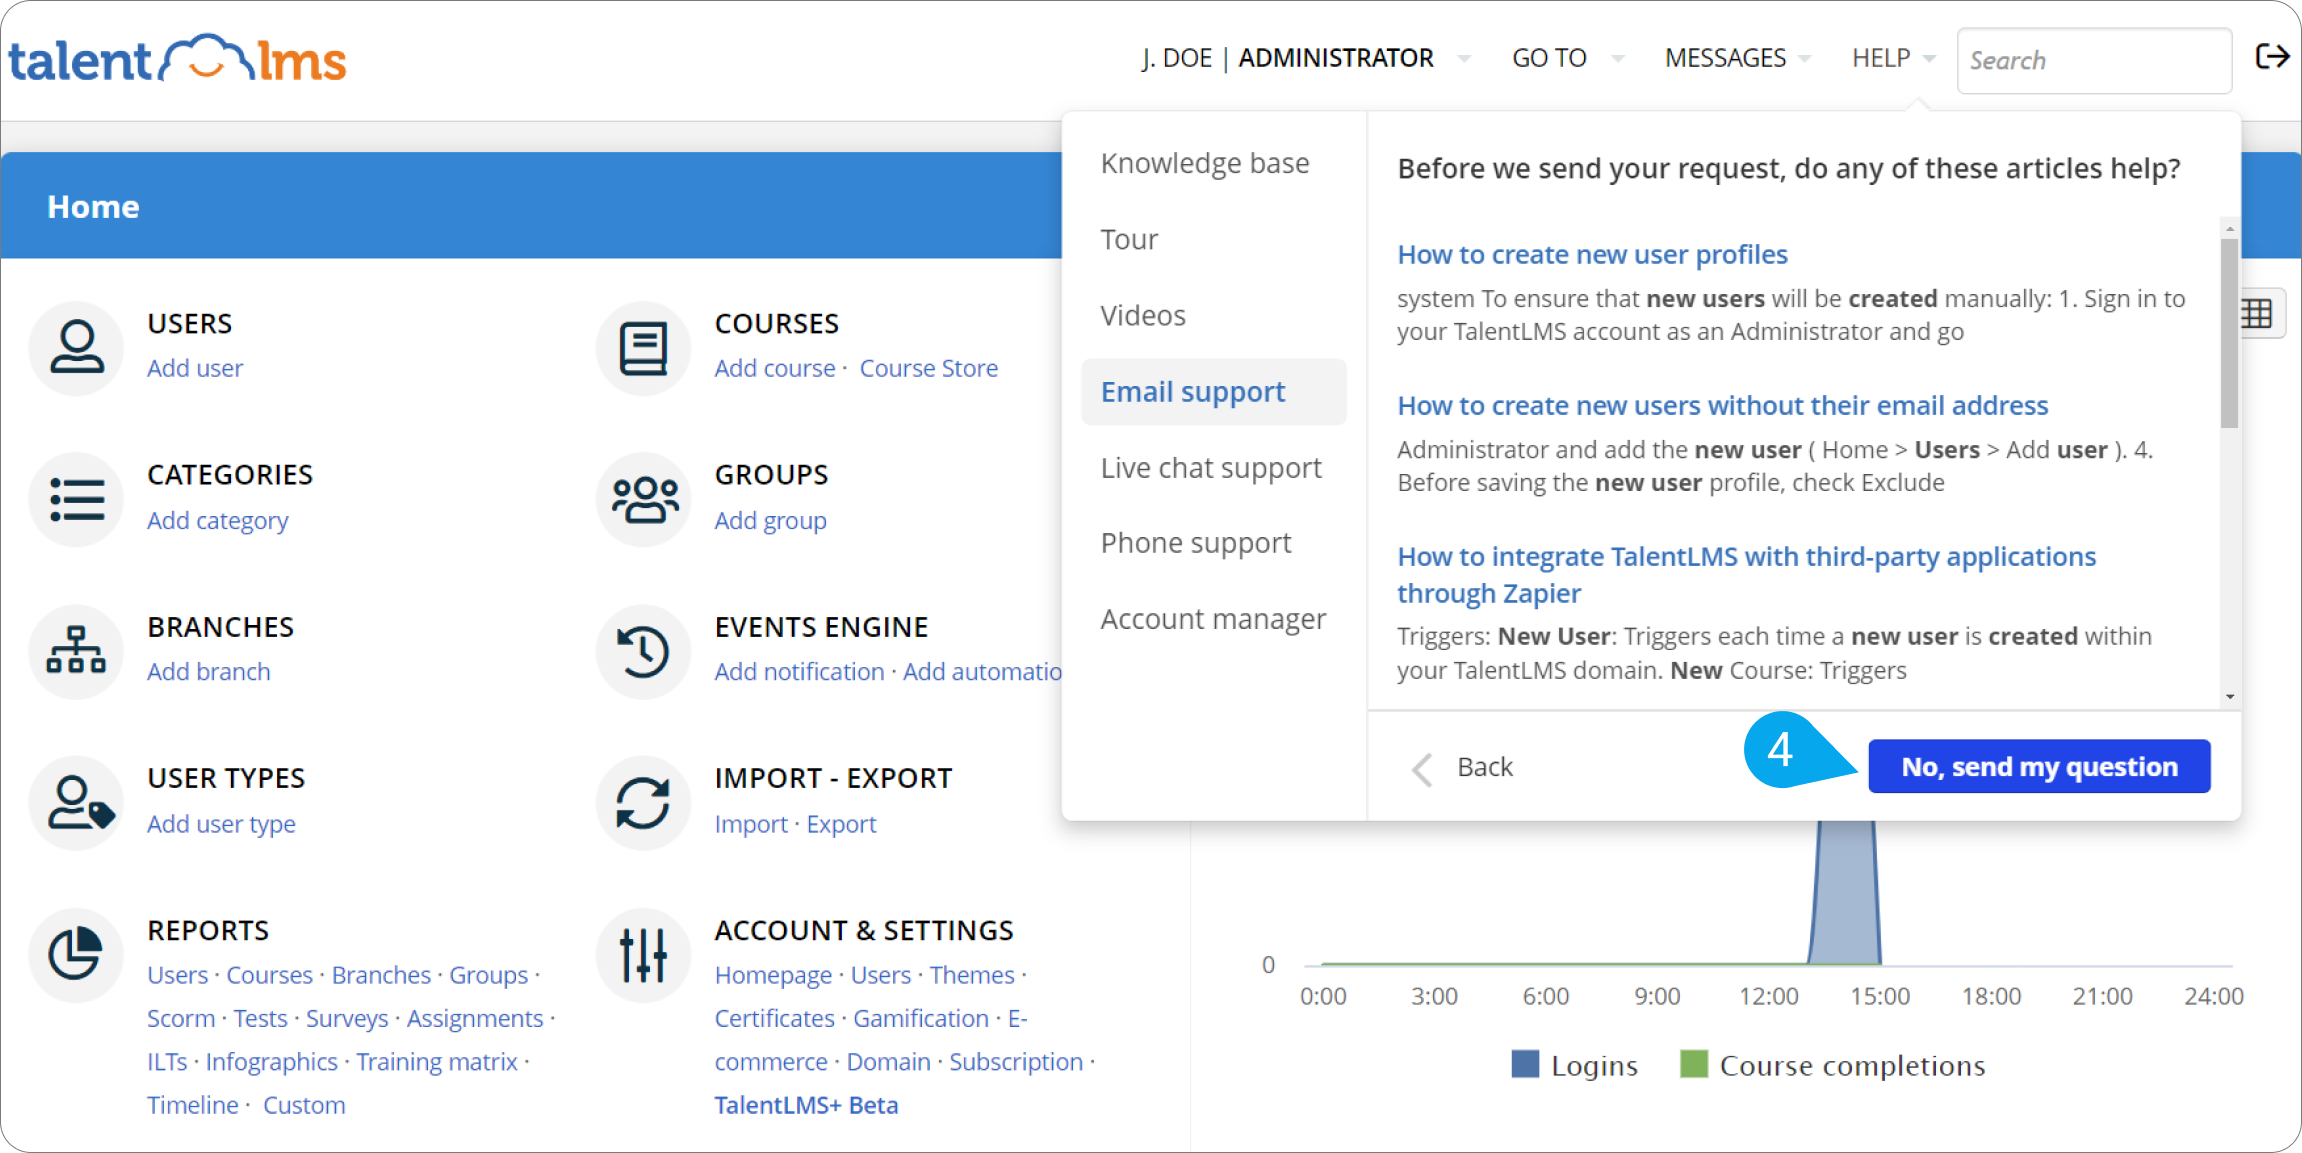The image size is (2302, 1153).
Task: Click Add category link
Action: (217, 520)
